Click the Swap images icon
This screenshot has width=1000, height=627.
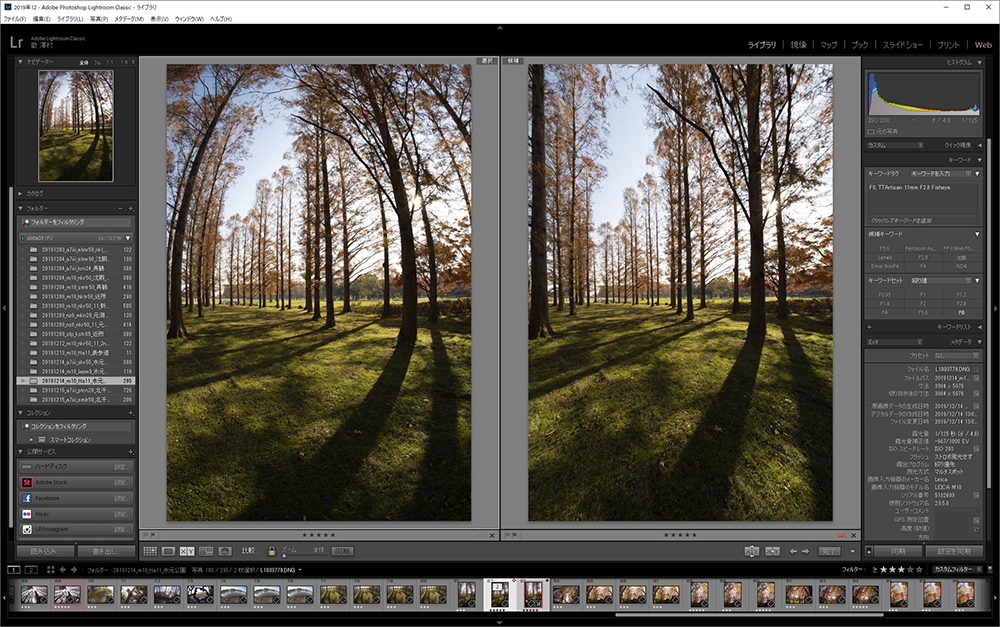752,551
